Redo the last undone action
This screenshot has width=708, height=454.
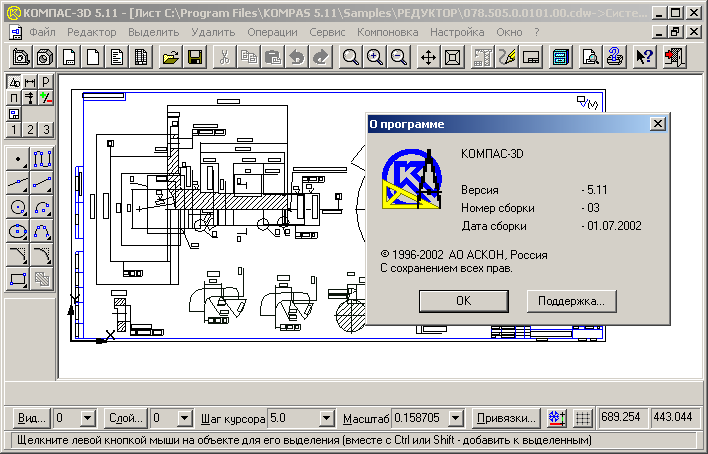tap(320, 57)
